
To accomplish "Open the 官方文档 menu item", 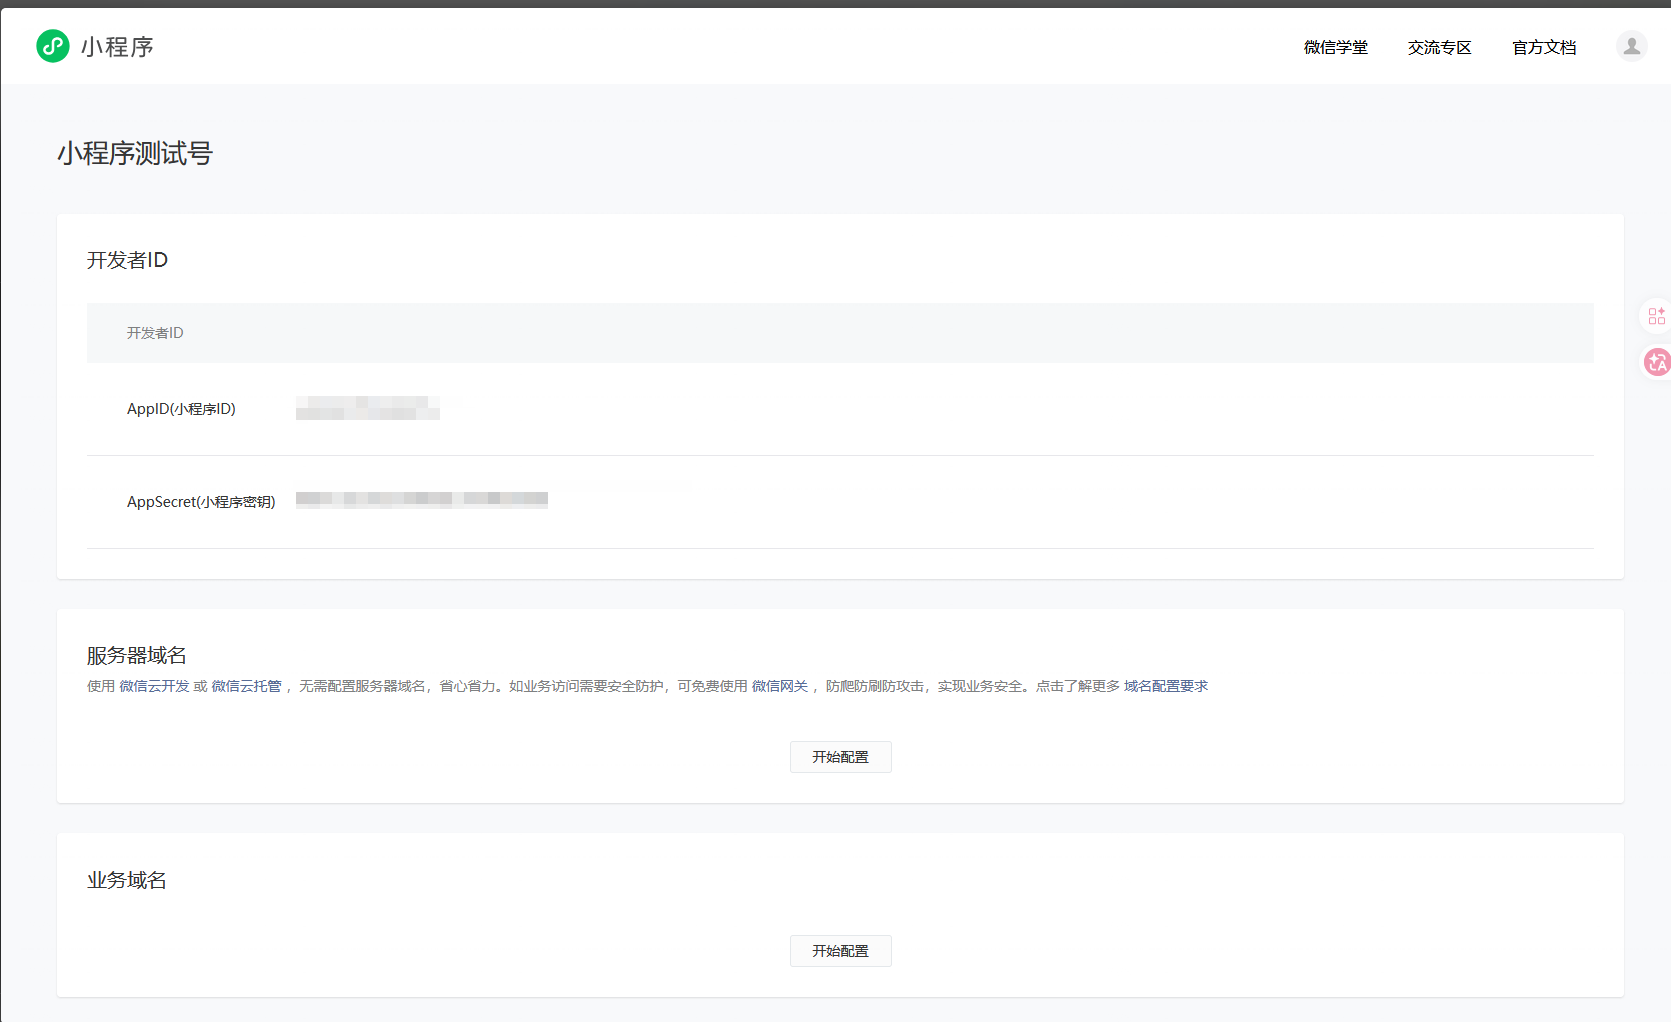I will (x=1543, y=47).
